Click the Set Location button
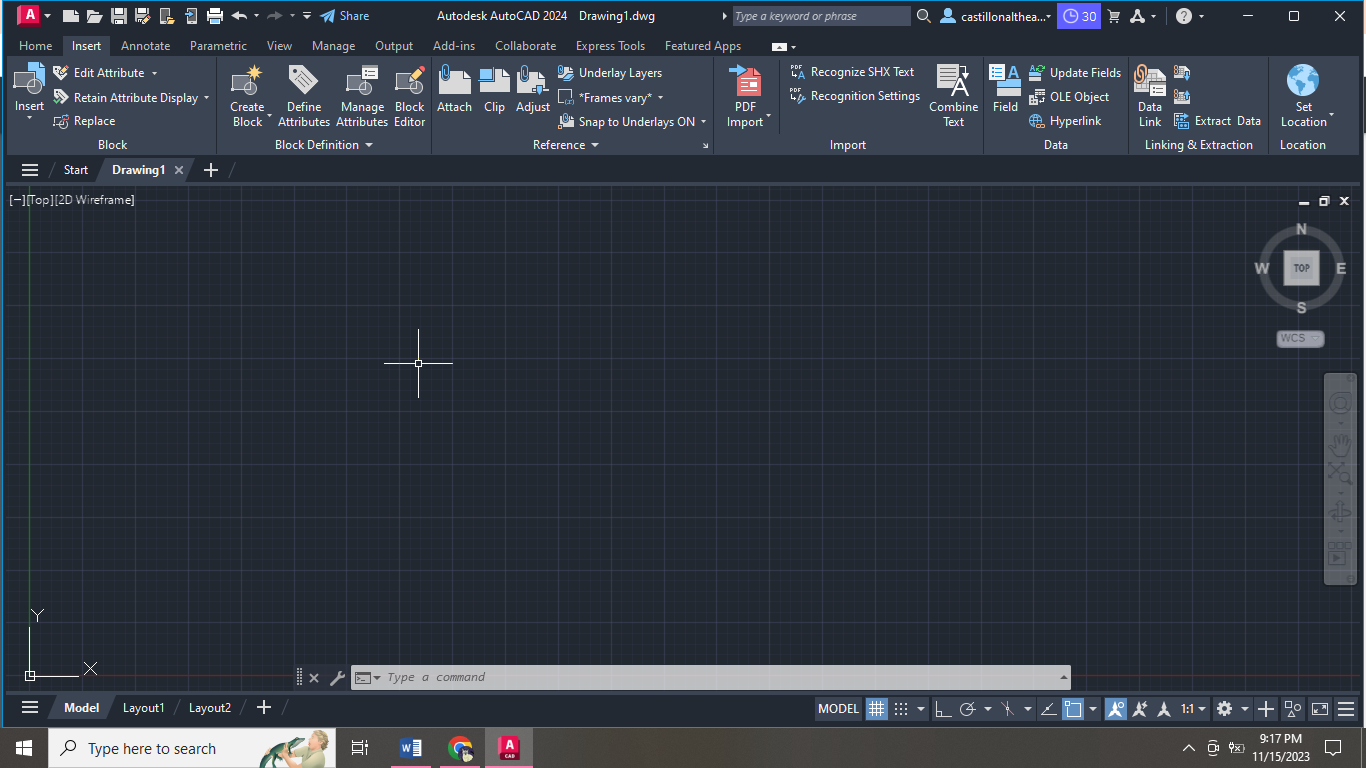 coord(1303,97)
